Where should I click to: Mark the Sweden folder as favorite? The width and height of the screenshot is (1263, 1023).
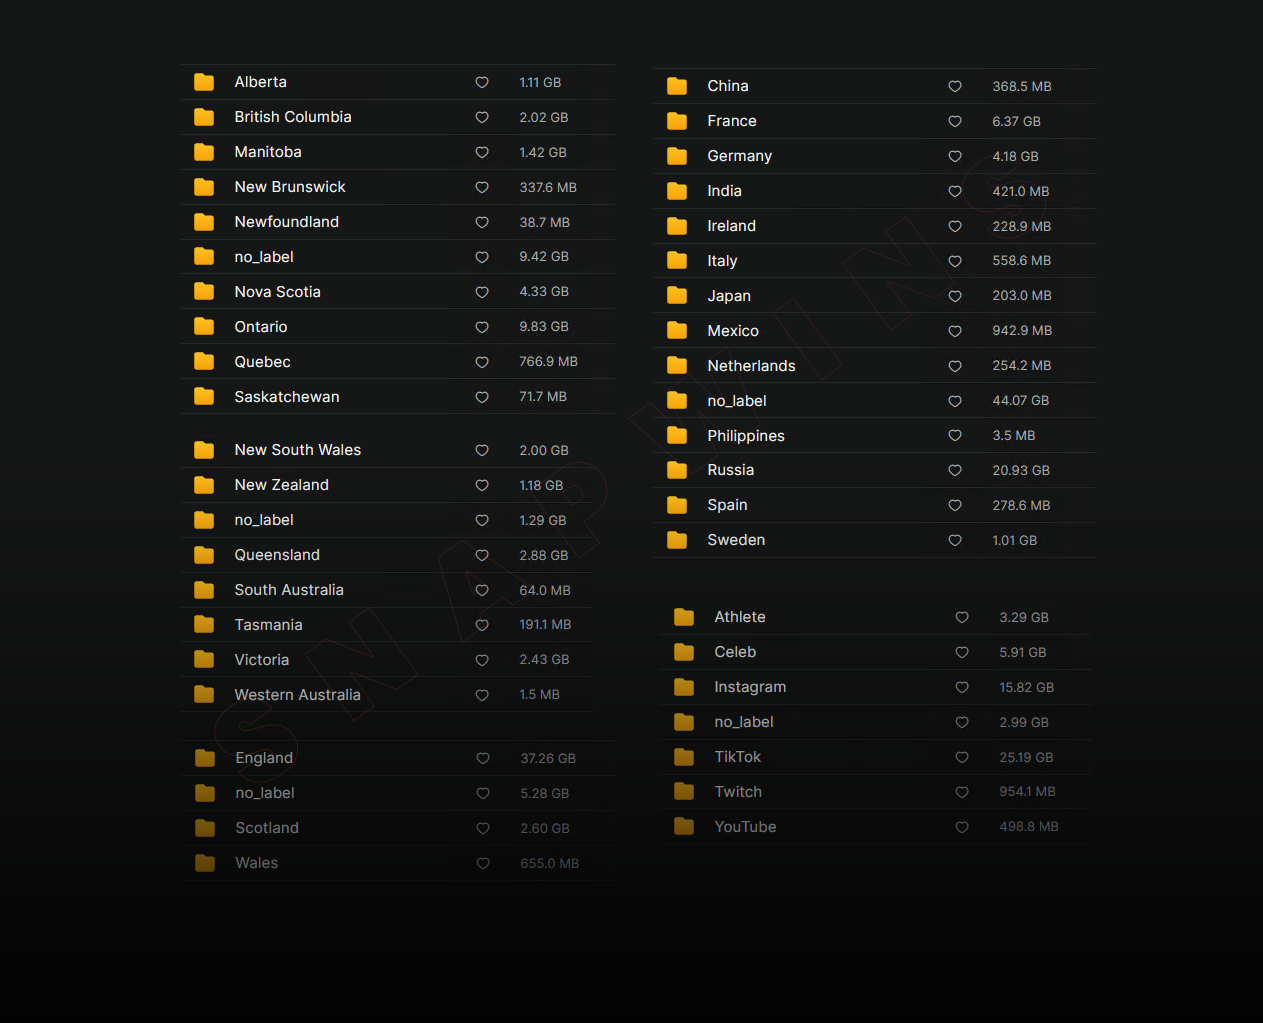point(955,540)
